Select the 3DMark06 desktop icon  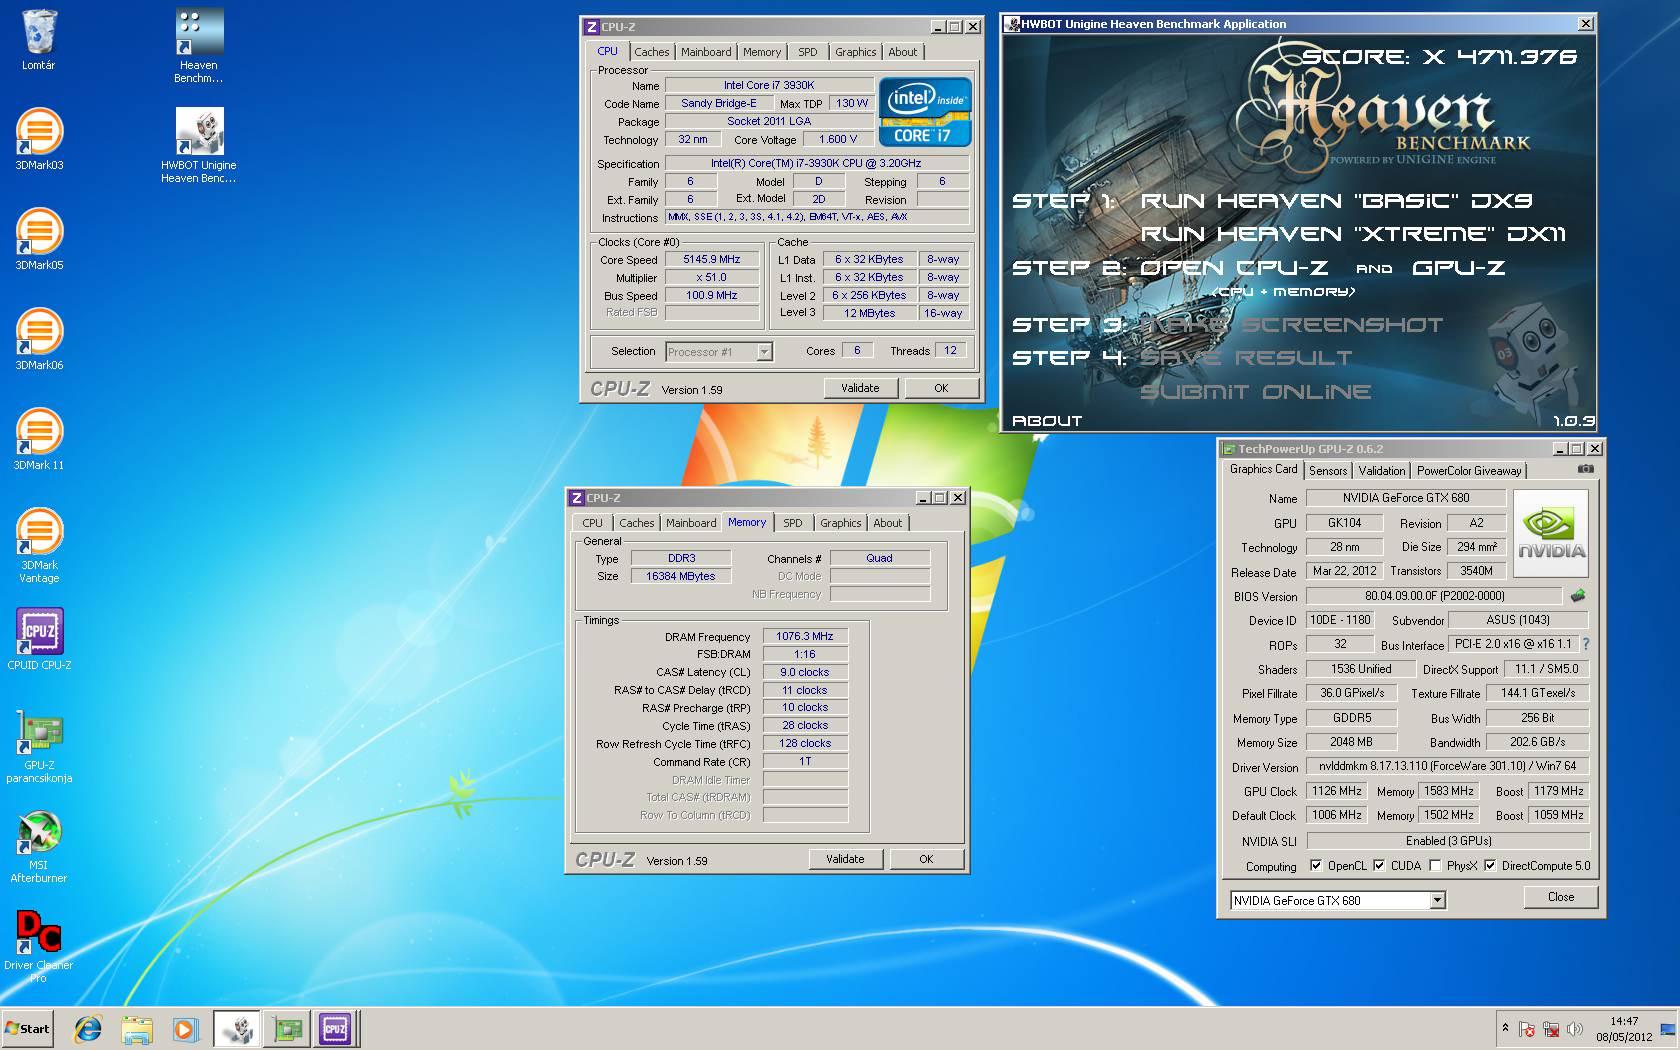coord(39,339)
